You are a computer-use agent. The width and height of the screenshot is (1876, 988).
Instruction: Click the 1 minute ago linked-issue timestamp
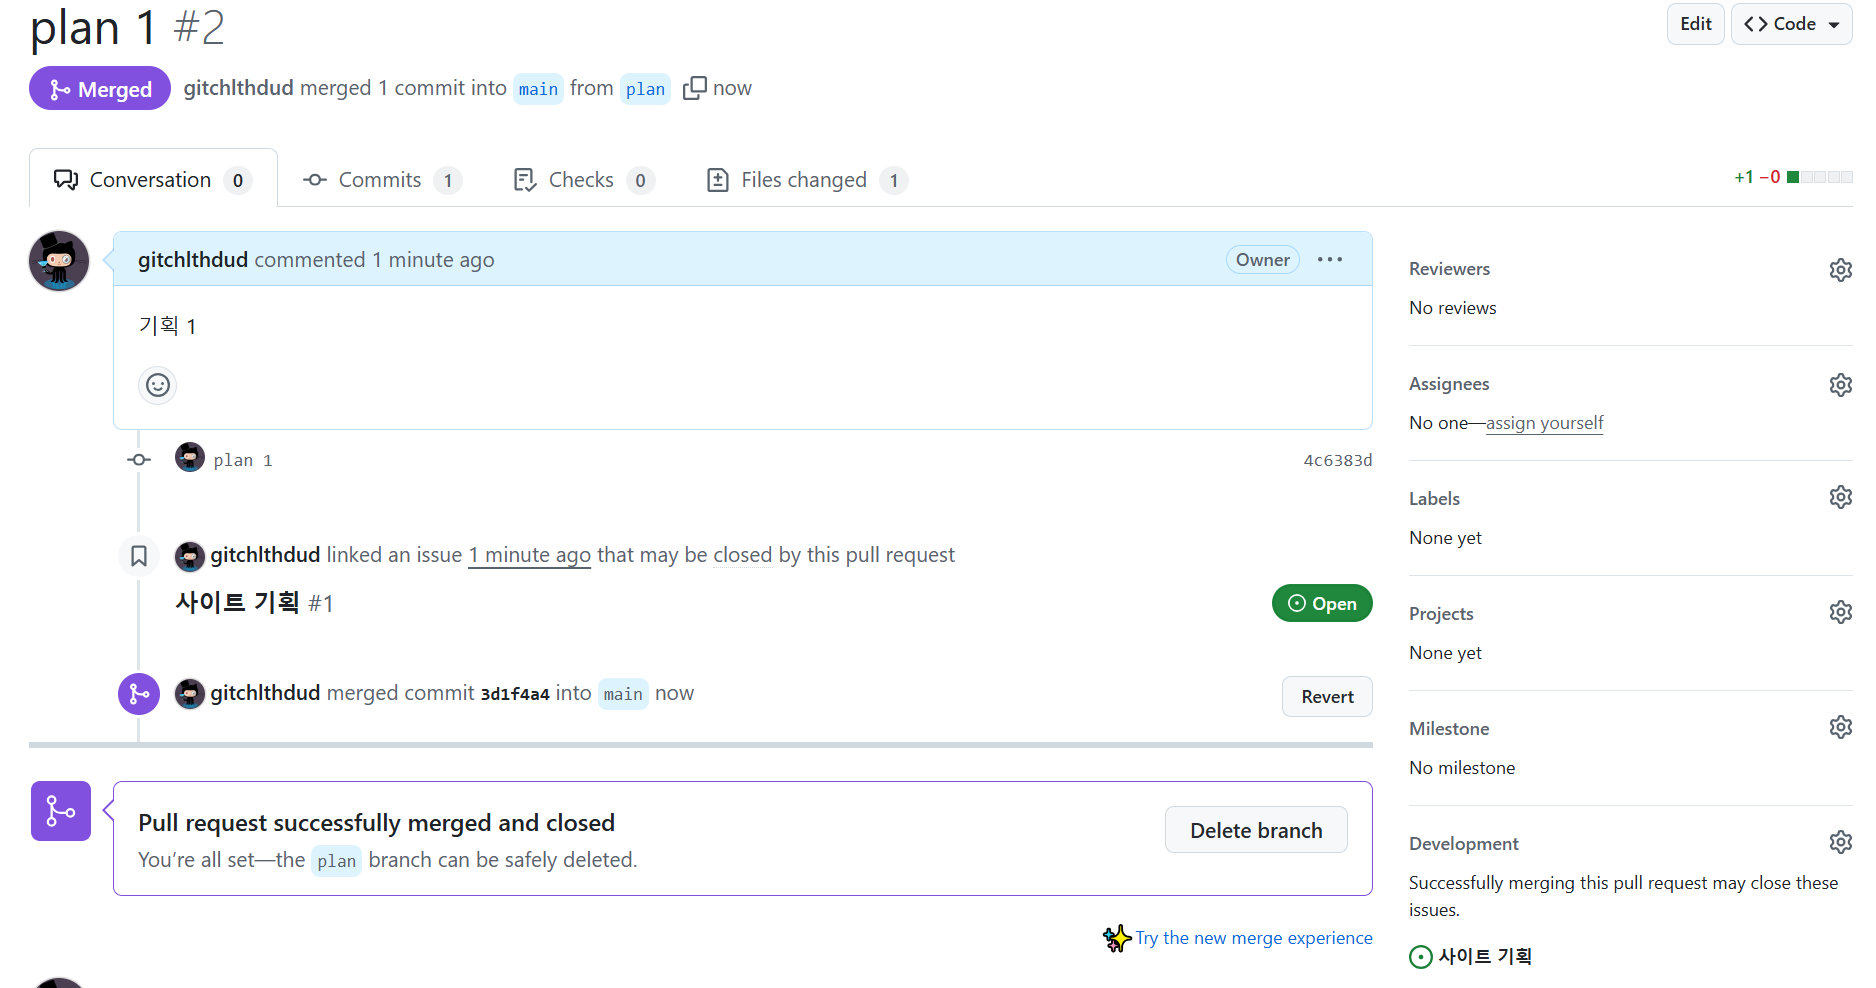coord(530,555)
